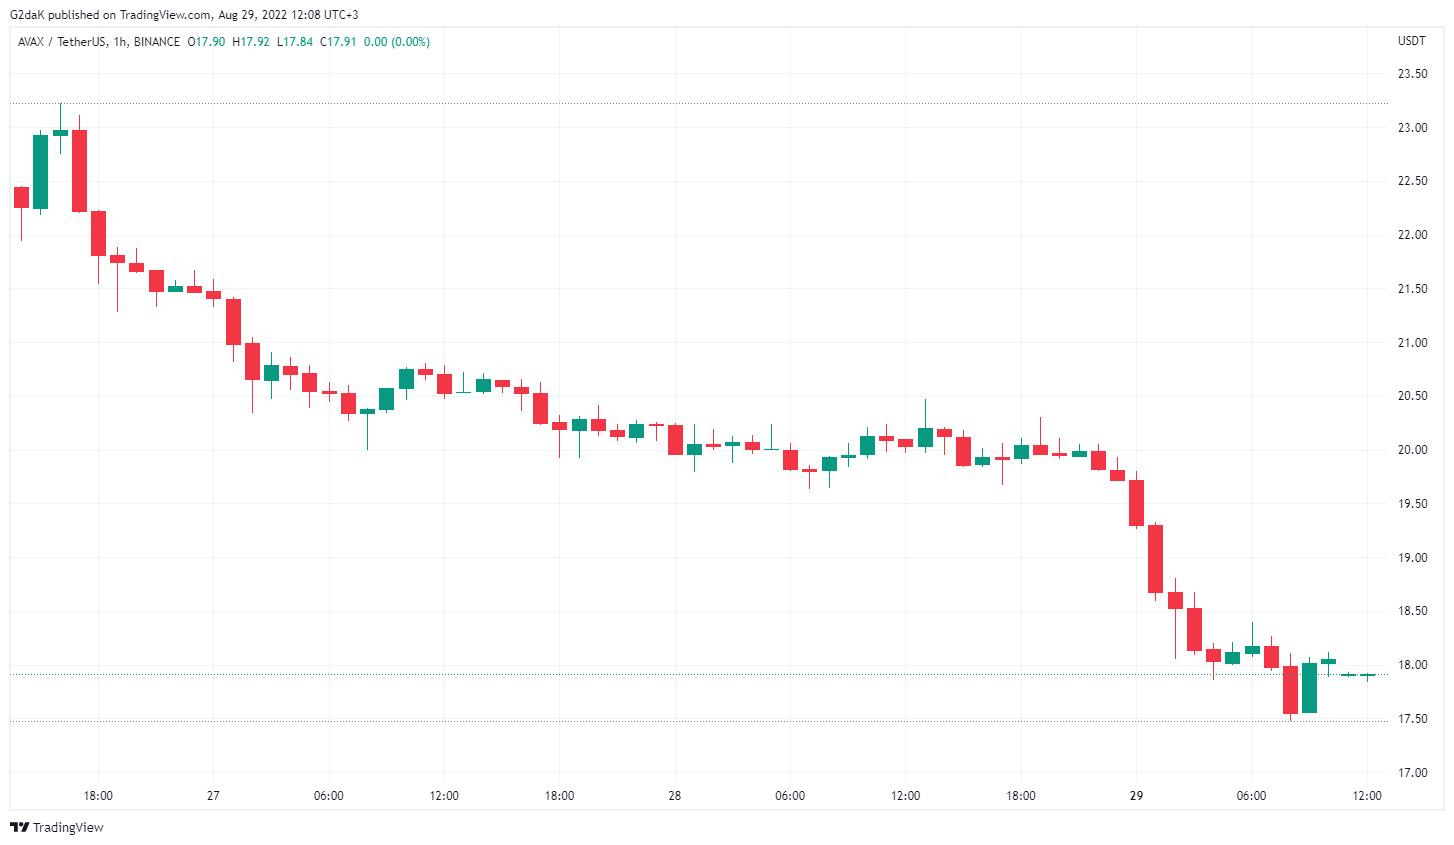Click the upper dotted high line at 23.25
Image resolution: width=1454 pixels, height=845 pixels.
(x=699, y=103)
